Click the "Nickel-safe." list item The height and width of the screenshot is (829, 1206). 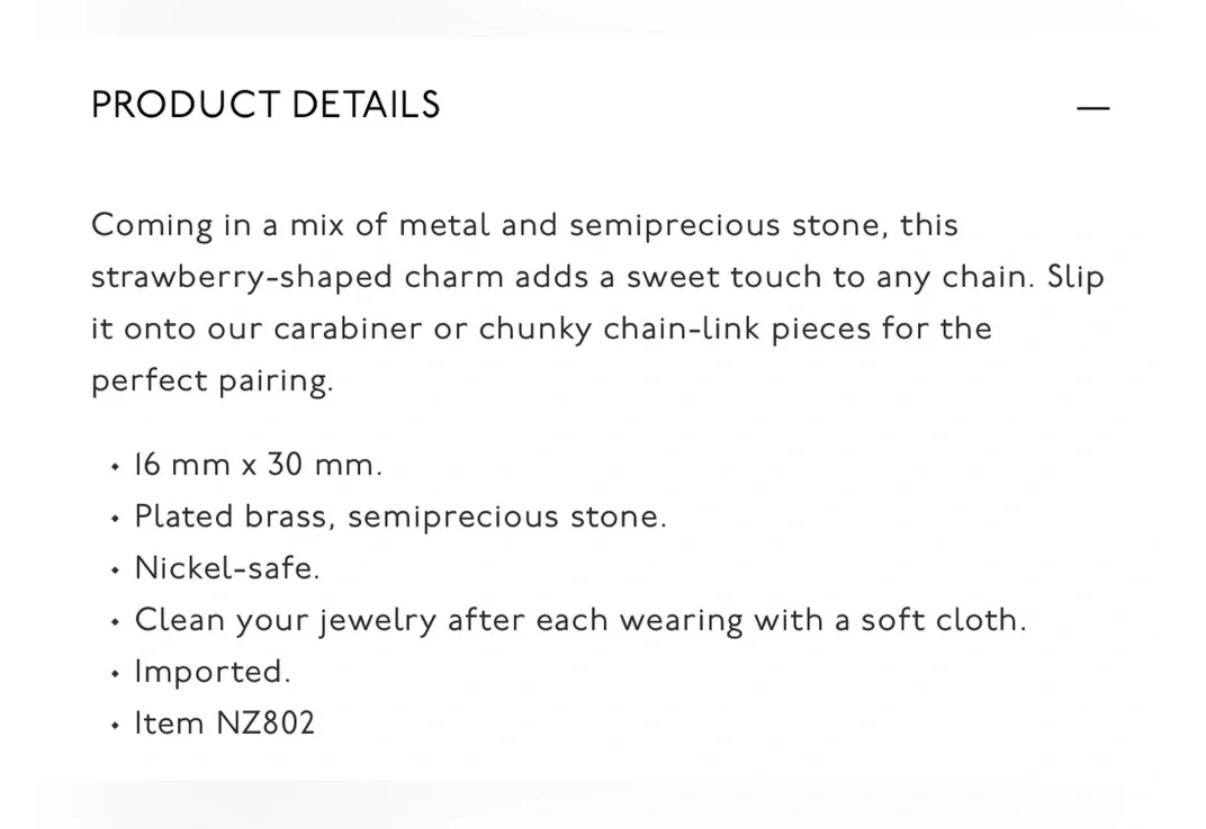[227, 568]
